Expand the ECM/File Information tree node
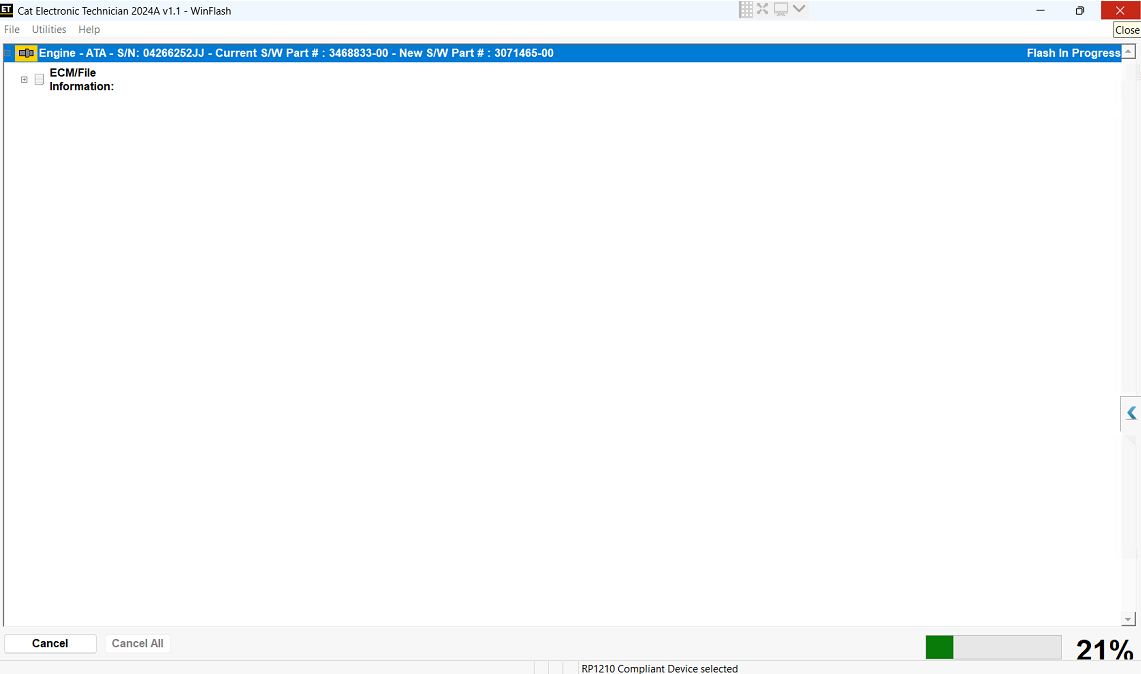The height and width of the screenshot is (674, 1141). tap(24, 80)
